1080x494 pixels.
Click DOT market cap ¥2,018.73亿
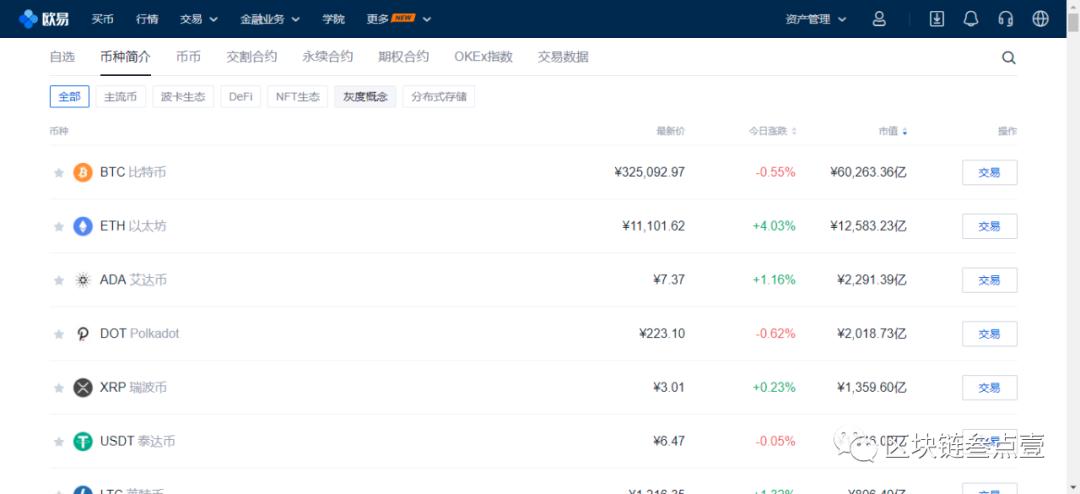coord(872,333)
